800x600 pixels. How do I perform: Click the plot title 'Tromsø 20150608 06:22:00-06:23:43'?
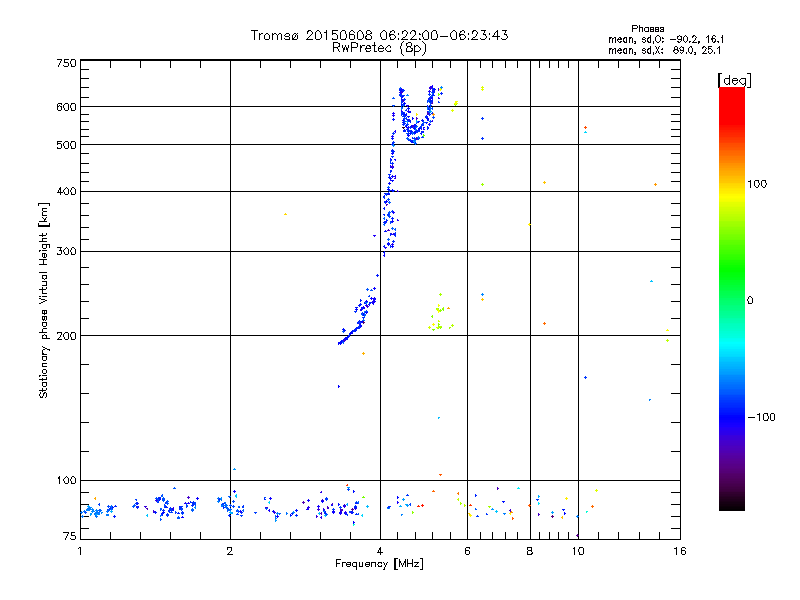[x=379, y=35]
